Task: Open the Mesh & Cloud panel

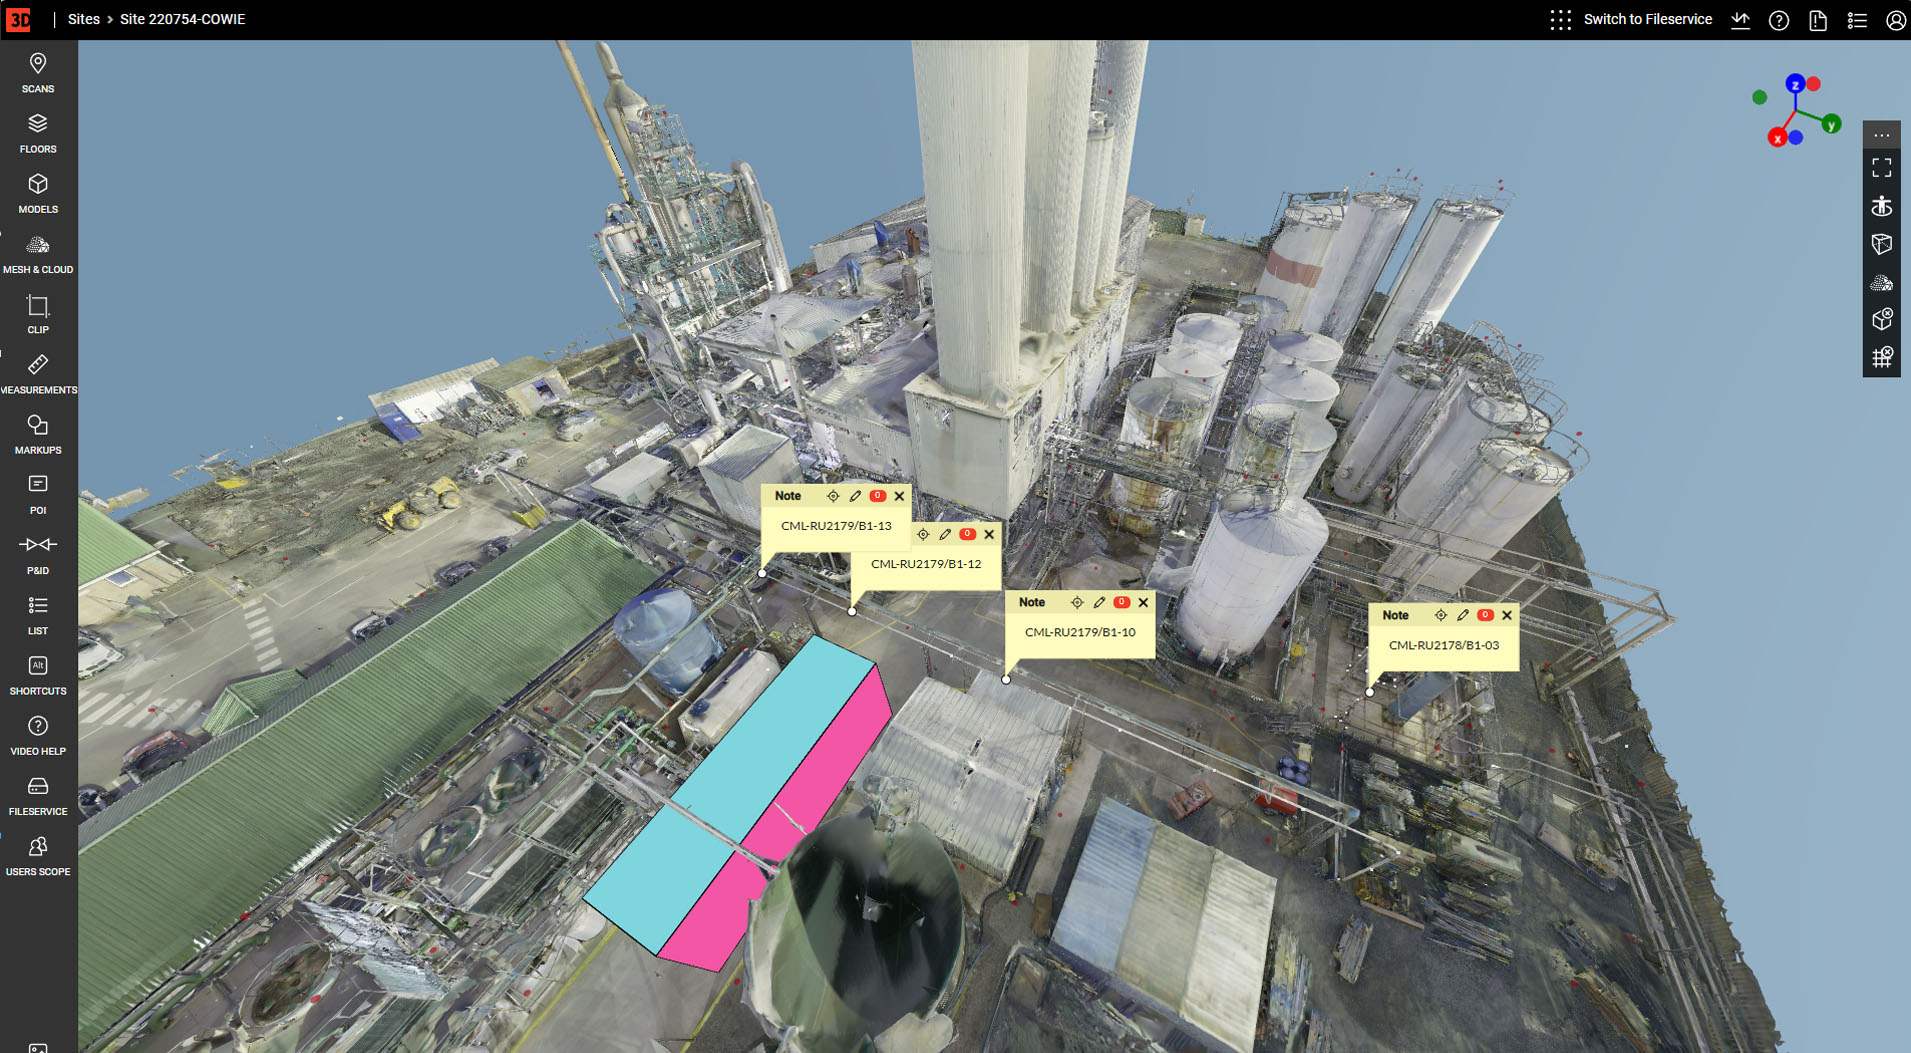Action: (x=38, y=254)
